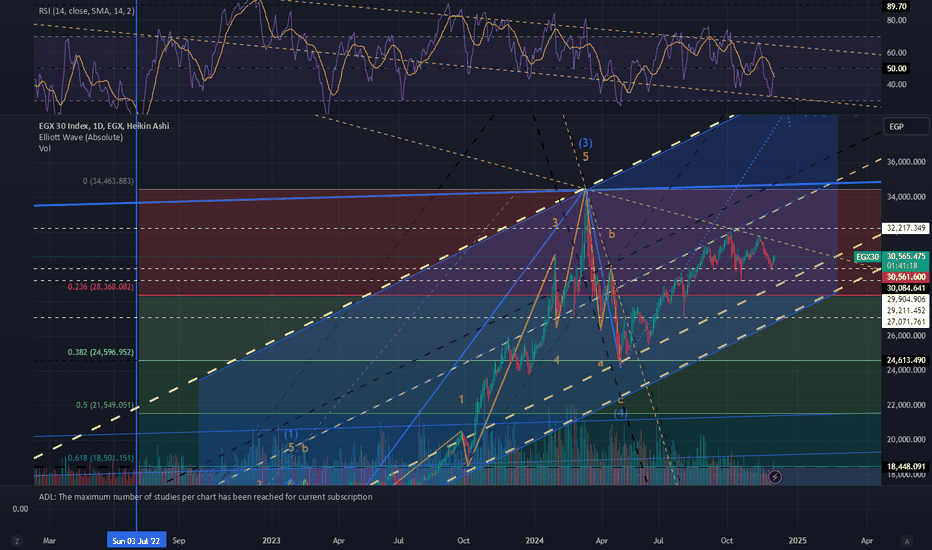Click the A auto-scale button at bottom right
The width and height of the screenshot is (932, 550).
[x=906, y=541]
